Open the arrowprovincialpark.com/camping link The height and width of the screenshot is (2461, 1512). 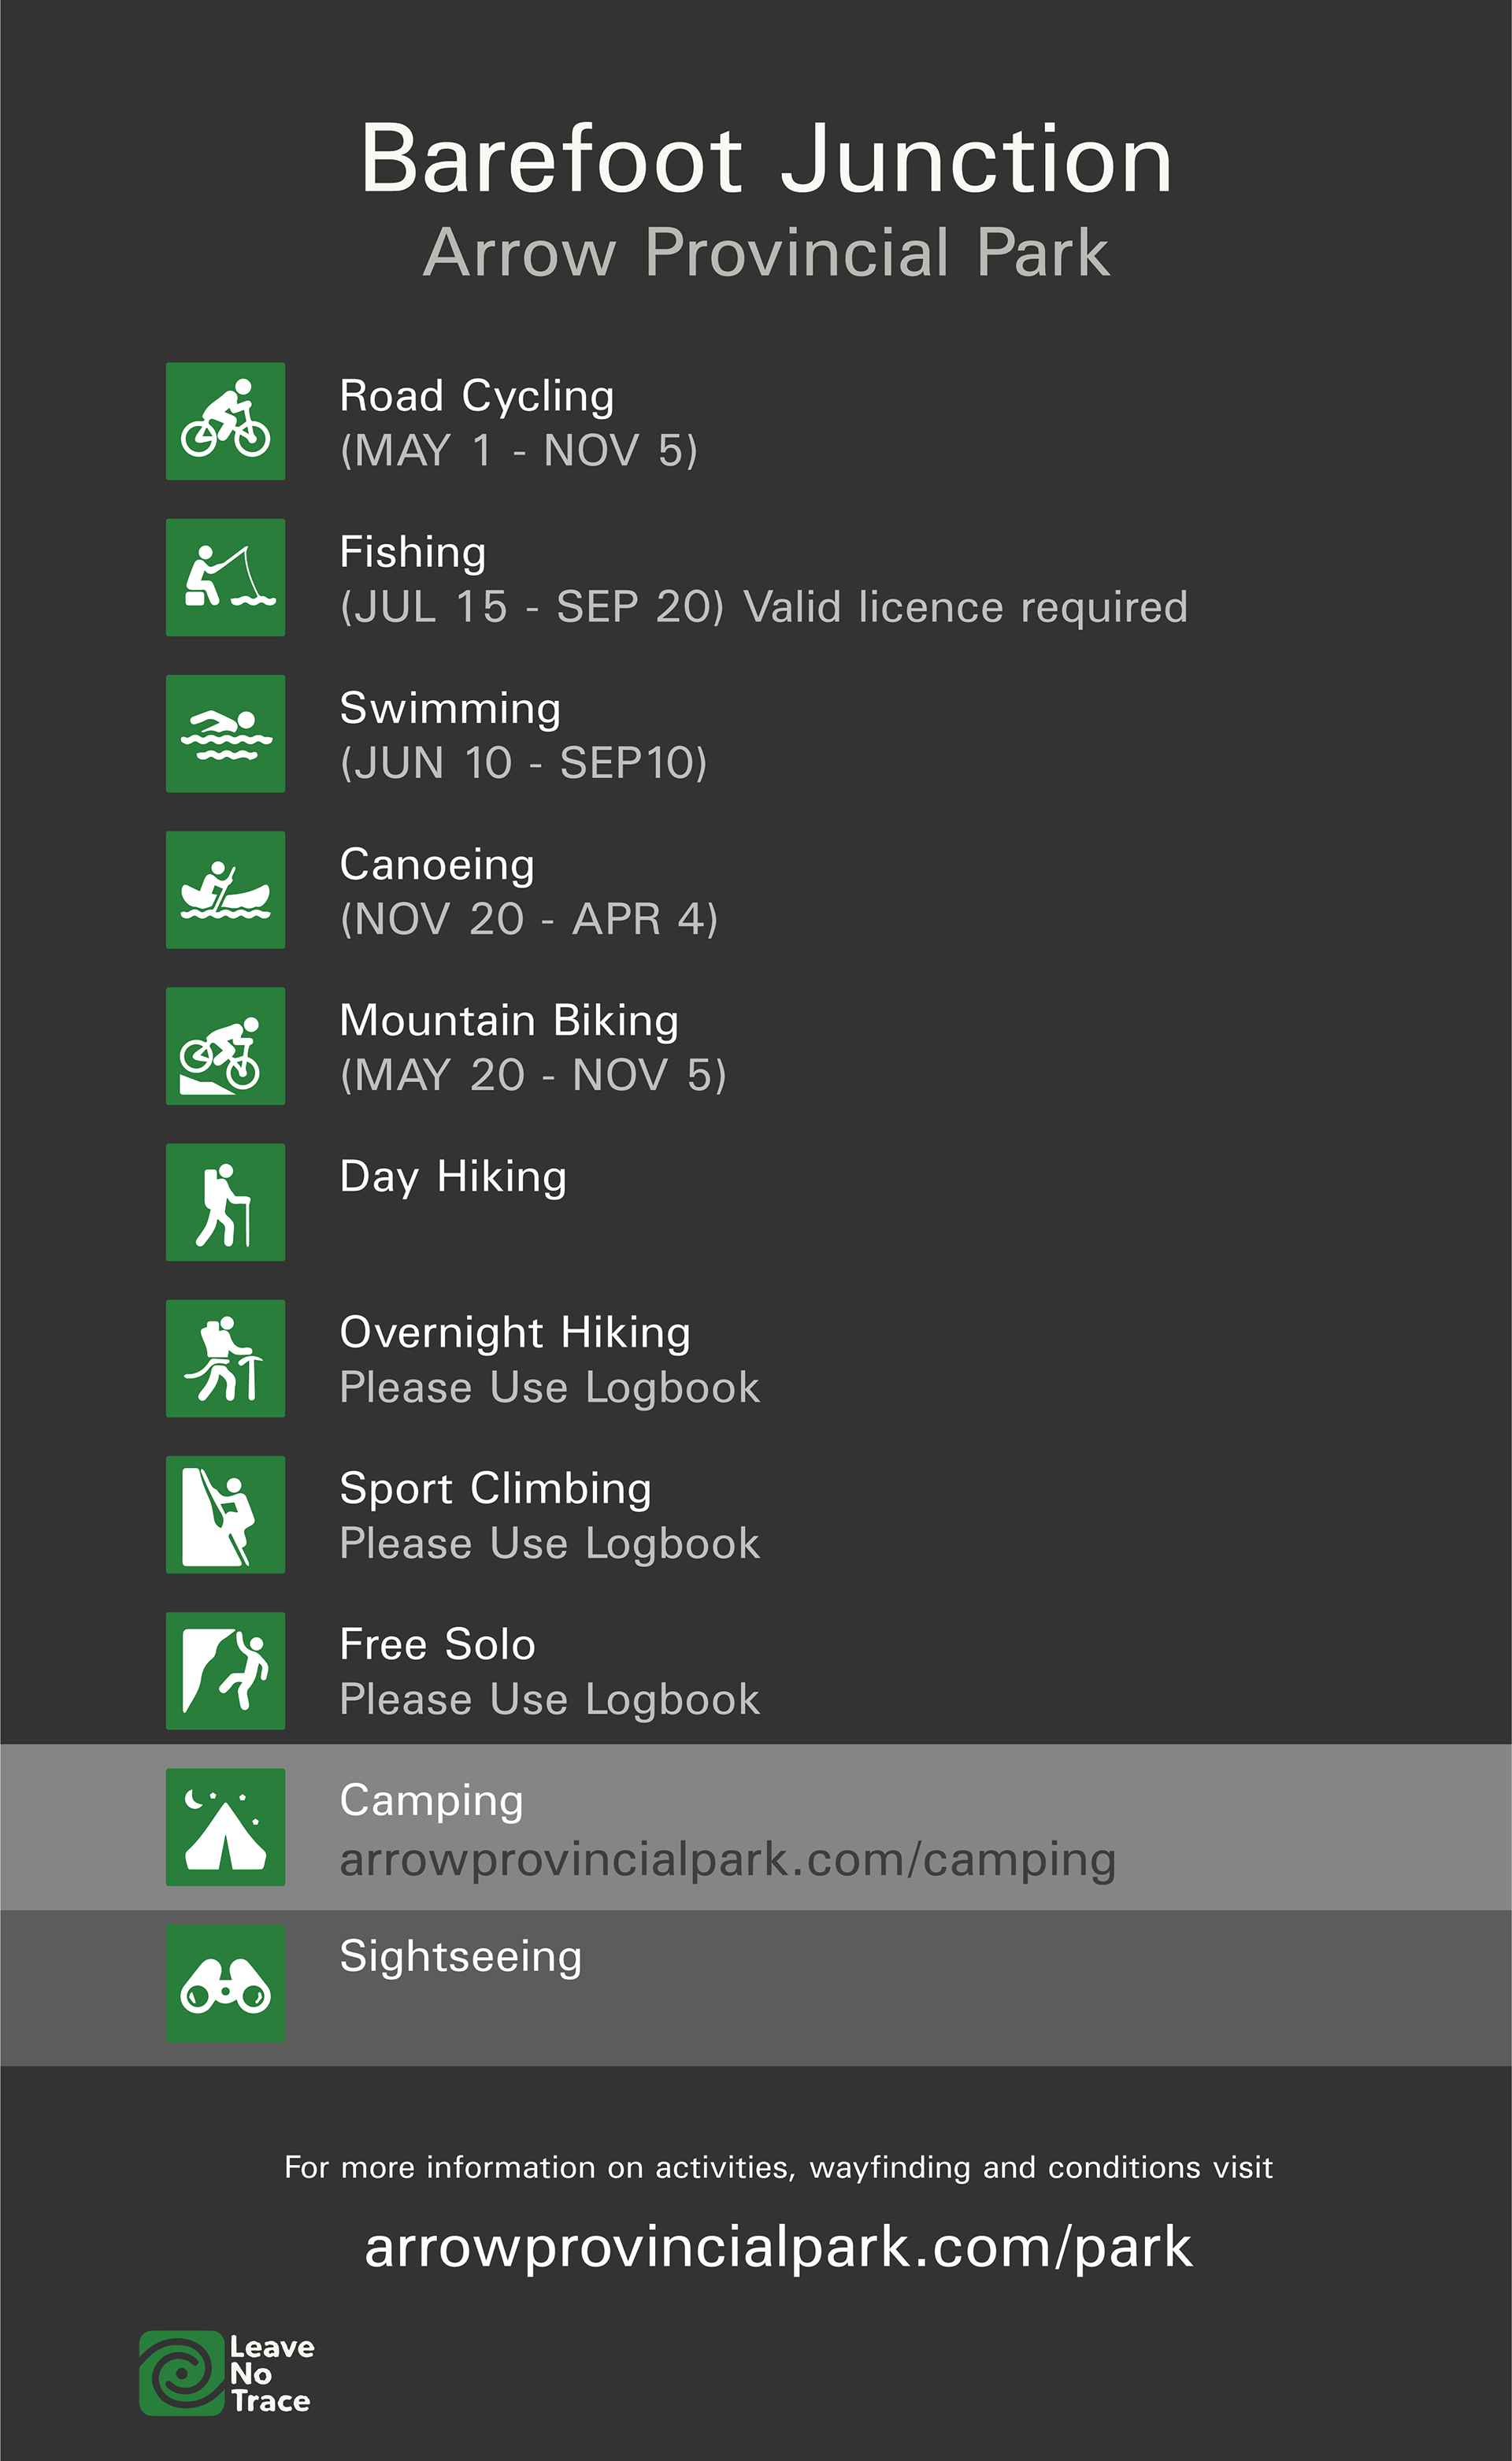click(x=728, y=1859)
